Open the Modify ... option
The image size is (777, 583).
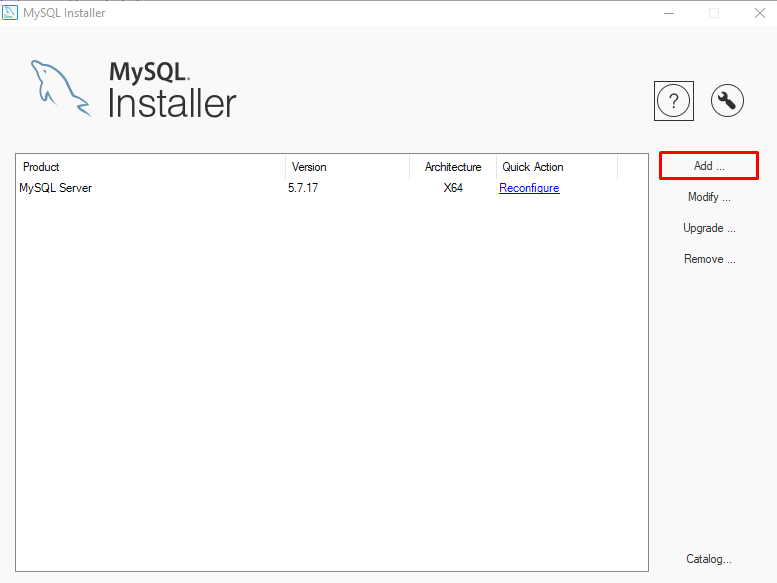[x=709, y=197]
